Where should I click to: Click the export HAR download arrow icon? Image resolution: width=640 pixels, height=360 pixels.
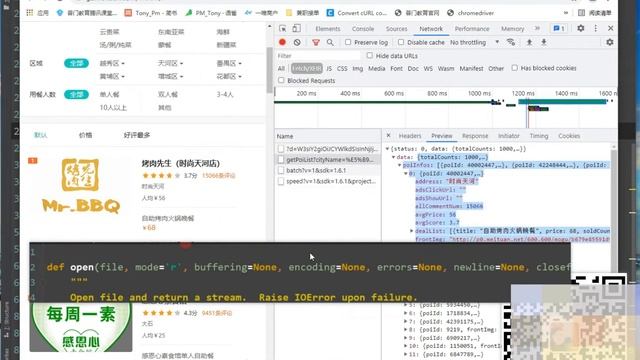pos(544,42)
